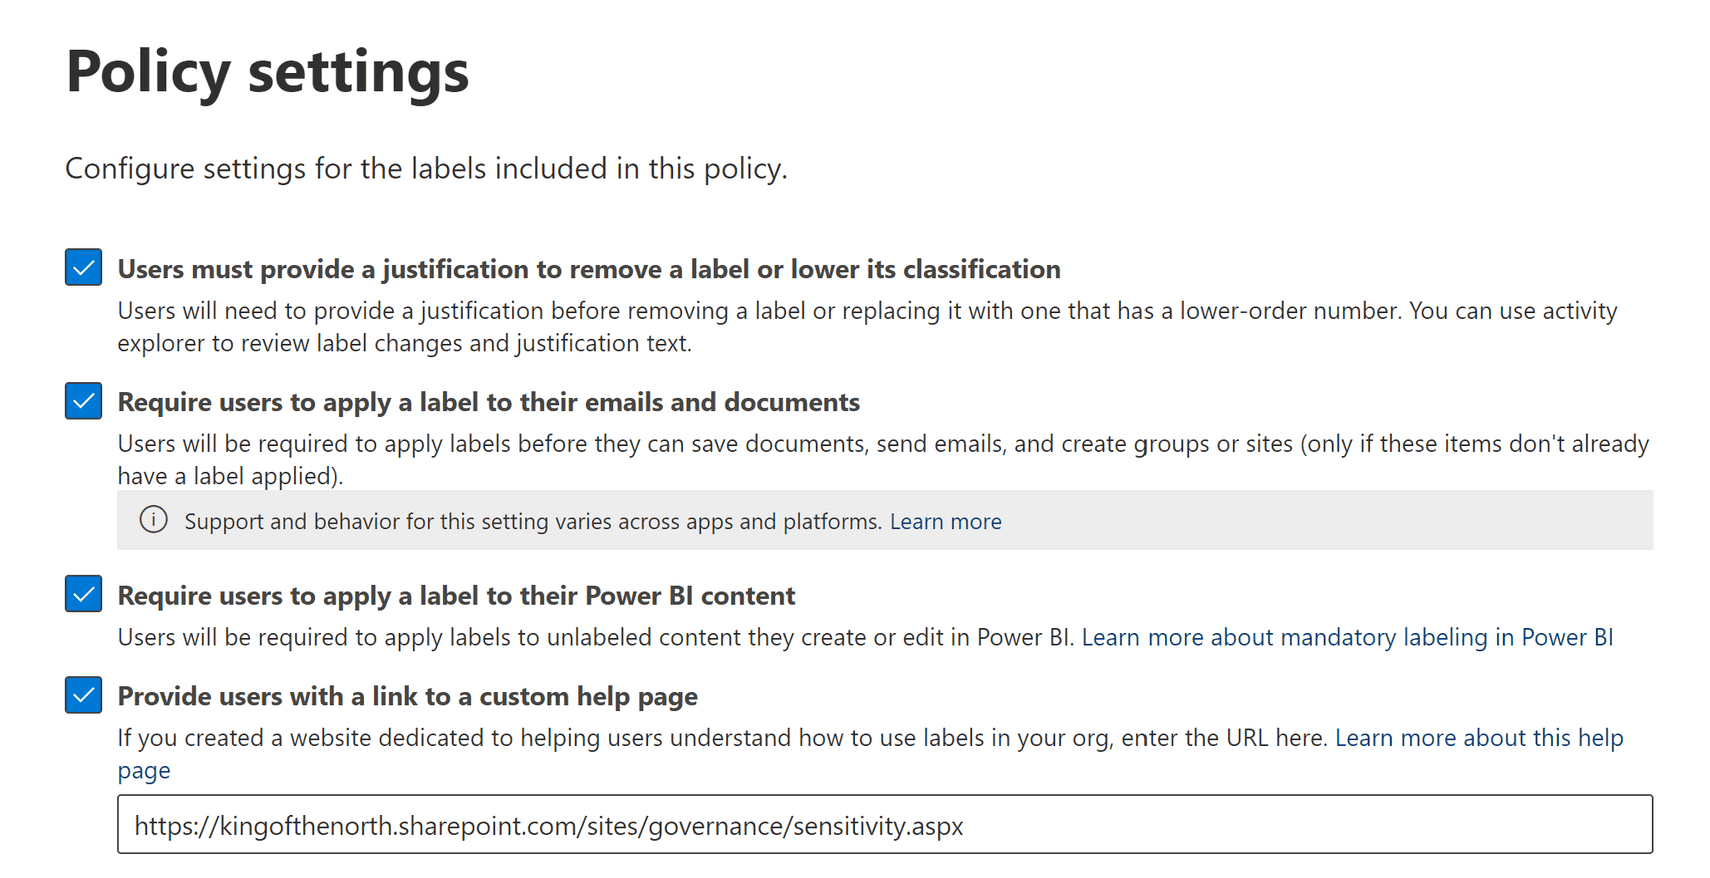Uncheck "Users must provide a justification to remove a label"
1710x878 pixels.
[x=83, y=267]
